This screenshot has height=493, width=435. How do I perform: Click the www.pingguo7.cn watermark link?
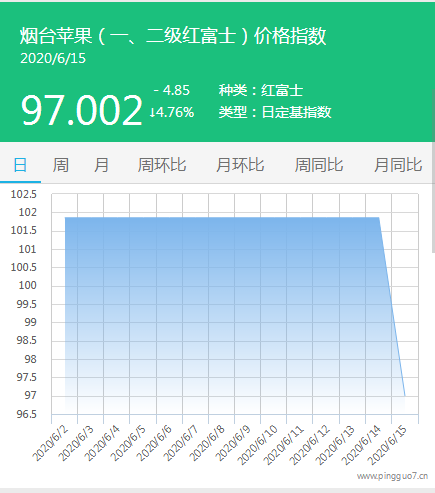(x=392, y=476)
